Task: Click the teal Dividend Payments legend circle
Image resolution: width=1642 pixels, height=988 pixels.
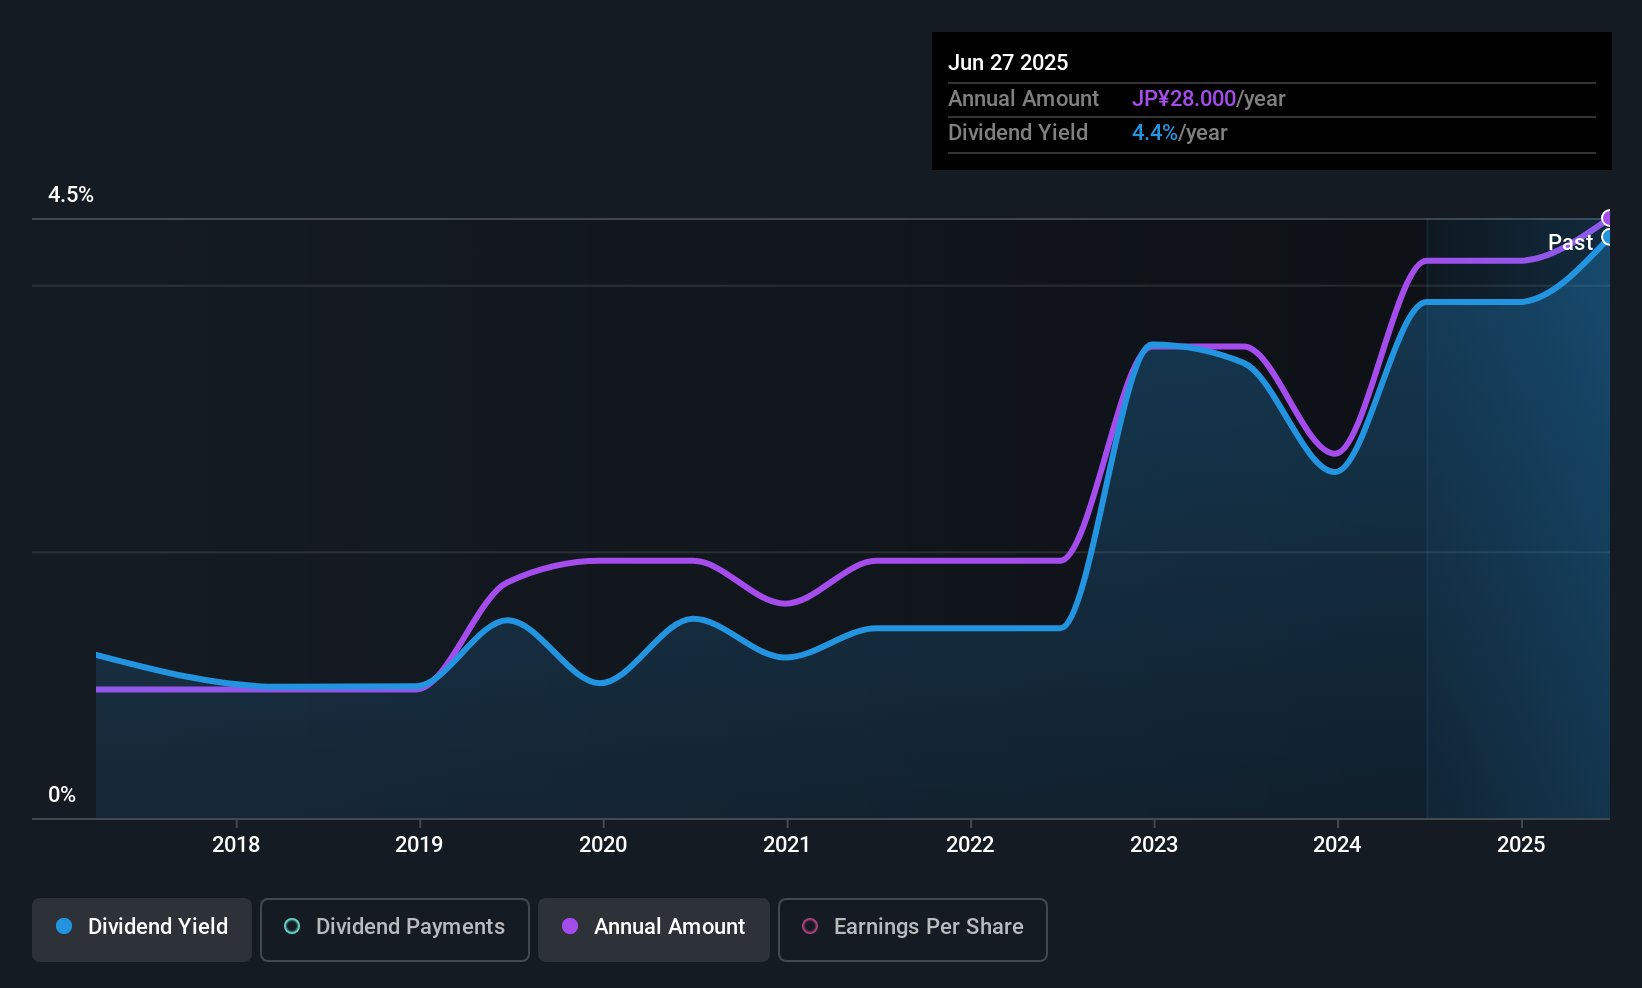Action: pyautogui.click(x=292, y=926)
